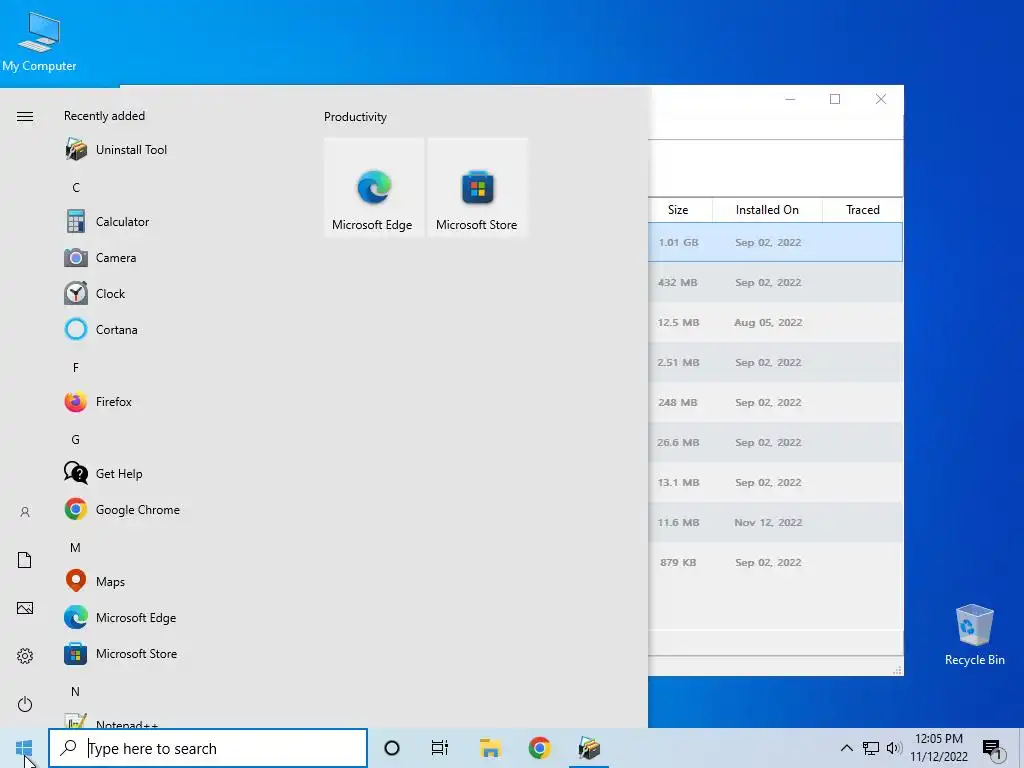Jump to letter F section header
The width and height of the screenshot is (1024, 768).
tap(76, 368)
